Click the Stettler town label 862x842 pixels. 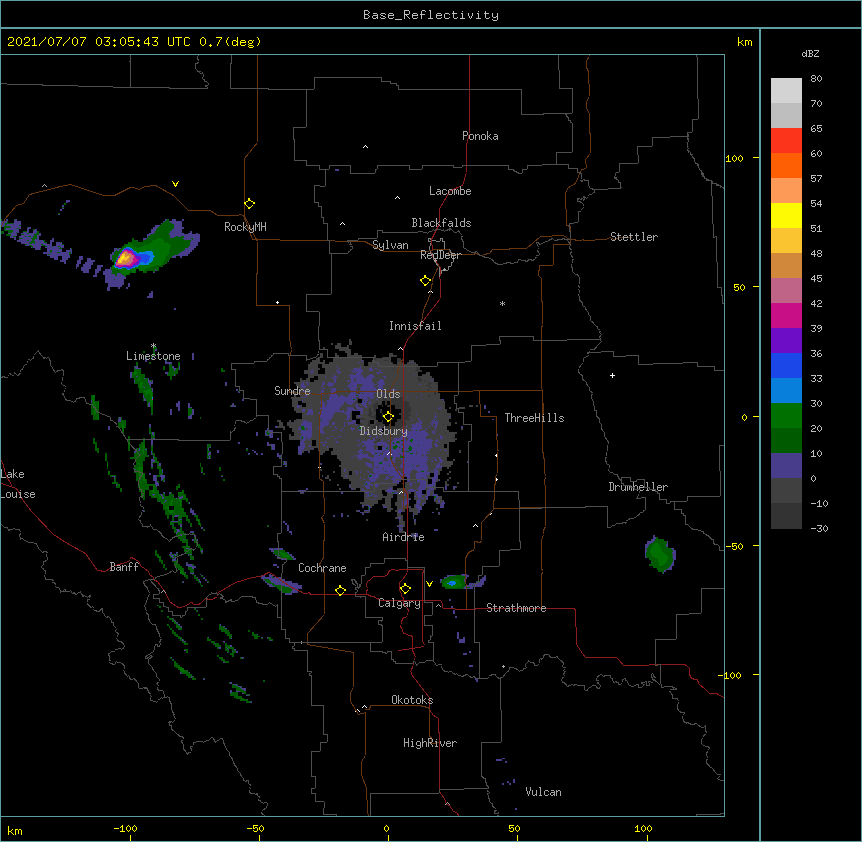pyautogui.click(x=634, y=237)
